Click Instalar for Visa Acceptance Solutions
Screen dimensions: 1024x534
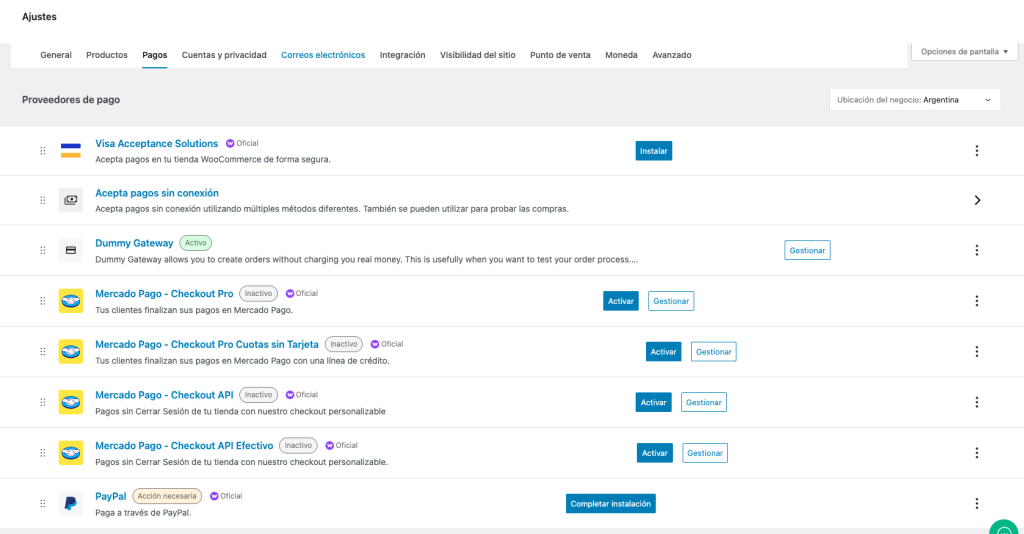653,151
